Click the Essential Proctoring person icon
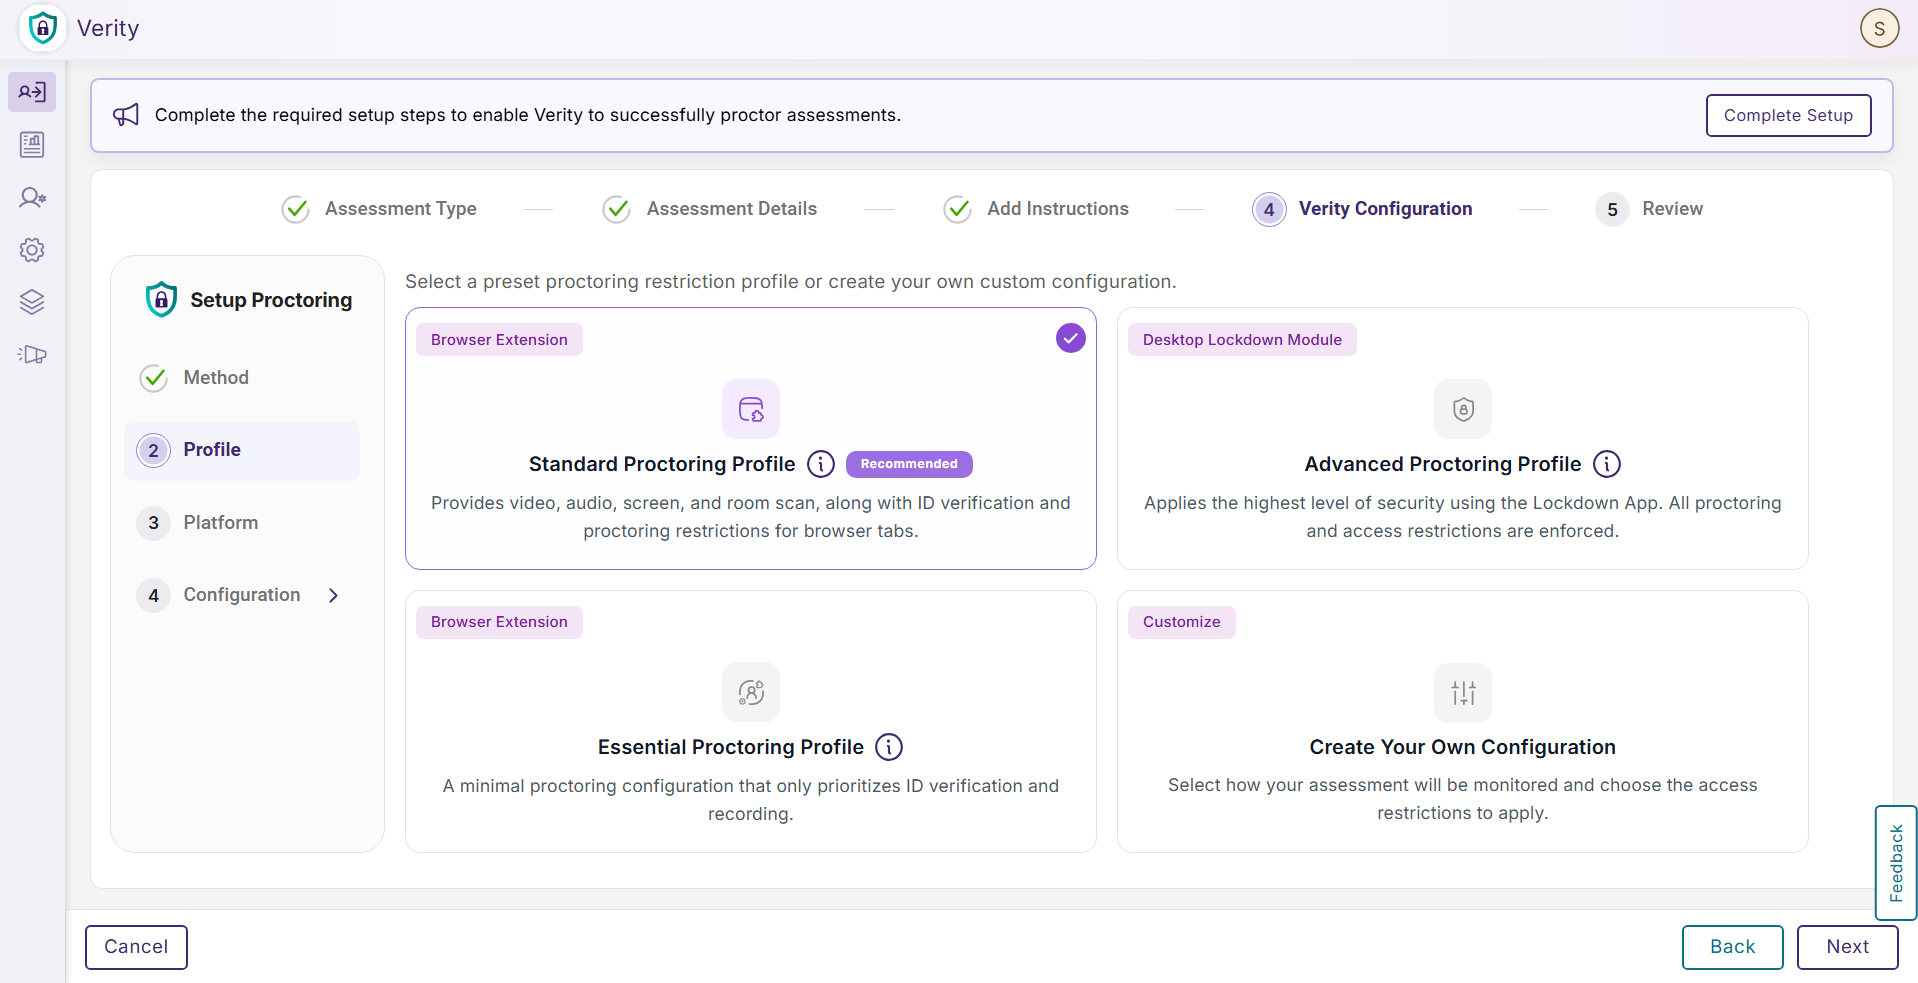The image size is (1918, 983). click(x=751, y=692)
